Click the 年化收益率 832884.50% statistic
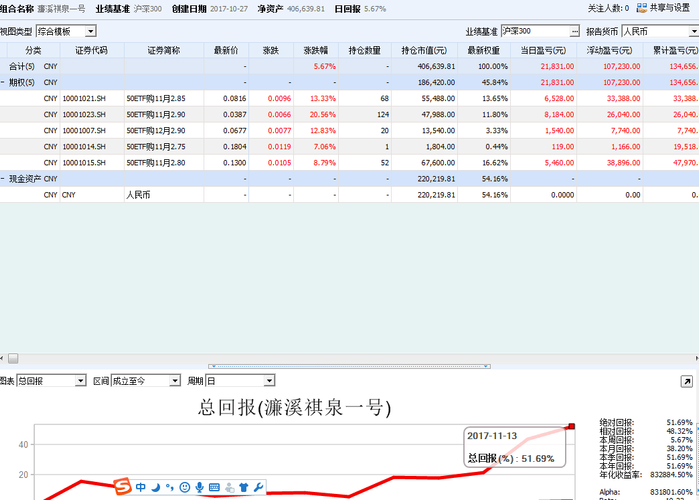Screen dimensions: 699x500 click(646, 475)
